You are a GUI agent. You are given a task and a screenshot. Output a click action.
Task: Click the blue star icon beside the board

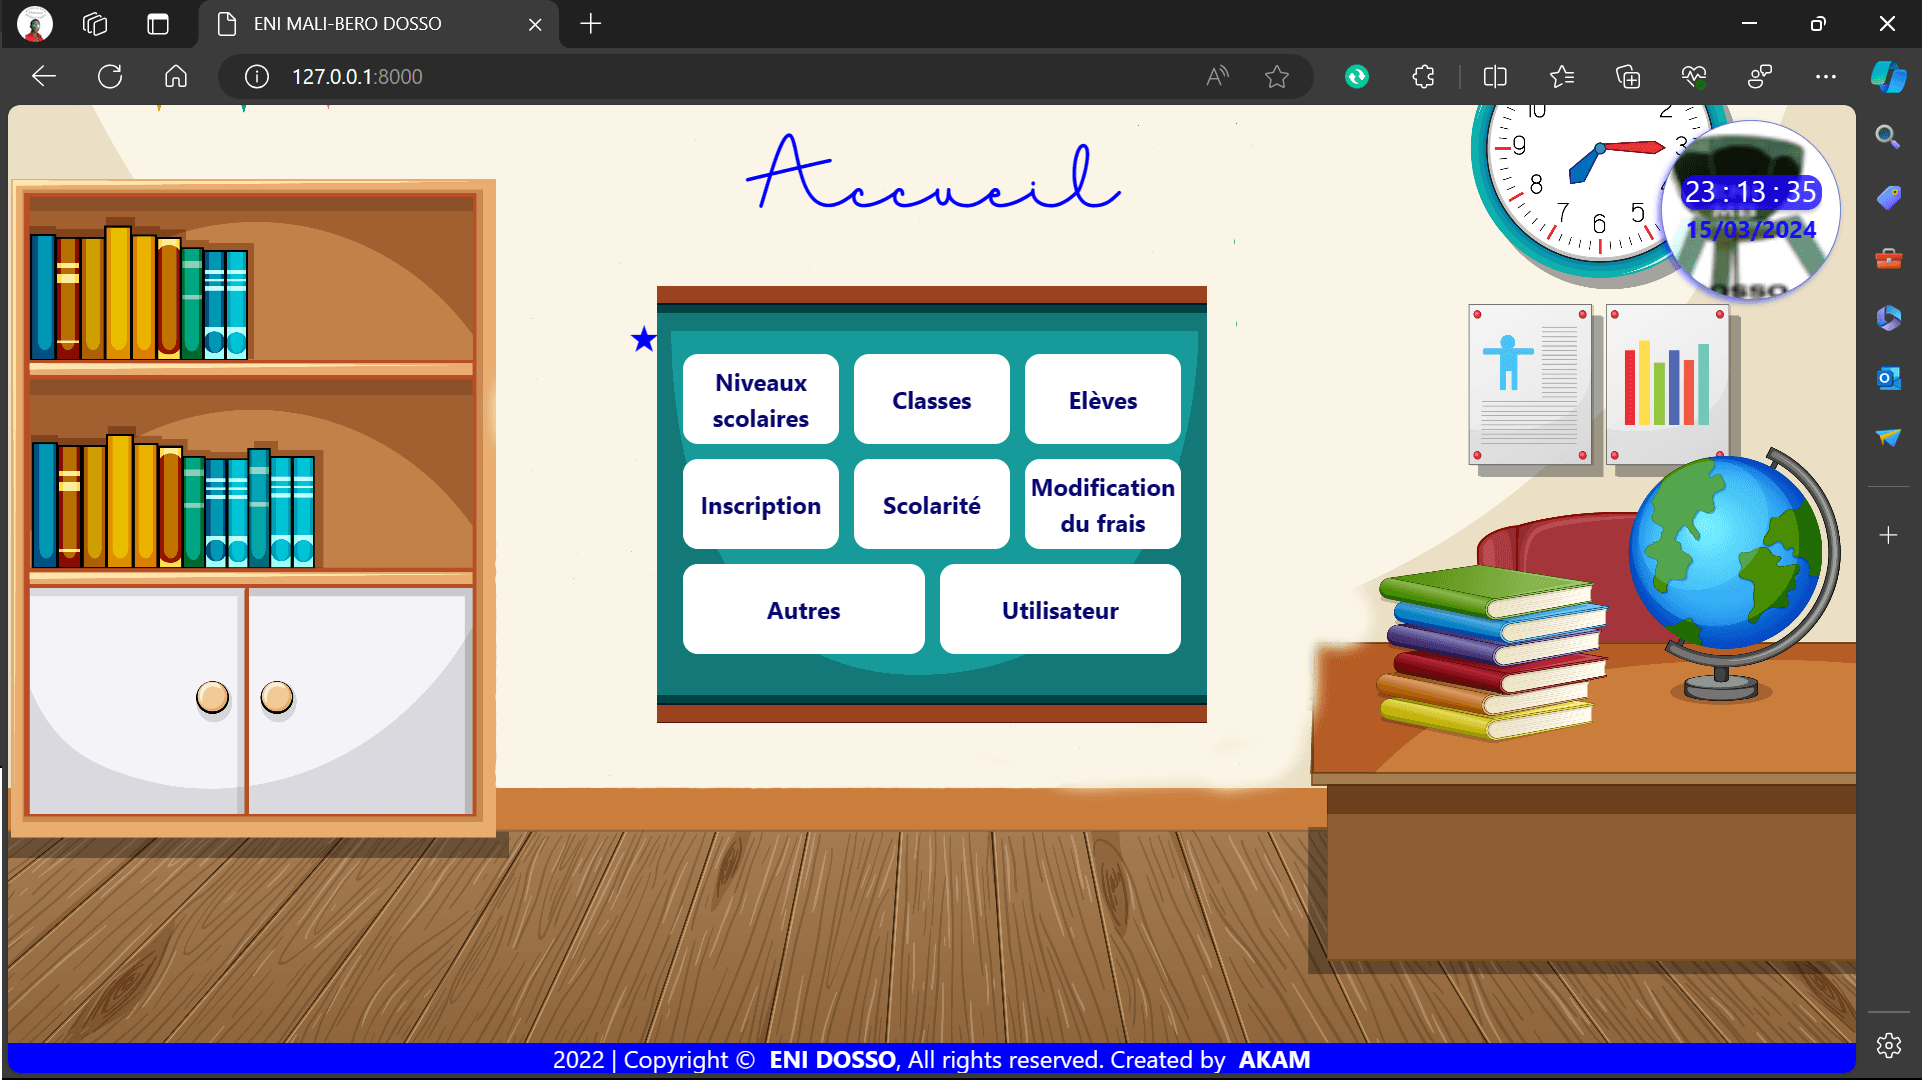click(x=644, y=340)
